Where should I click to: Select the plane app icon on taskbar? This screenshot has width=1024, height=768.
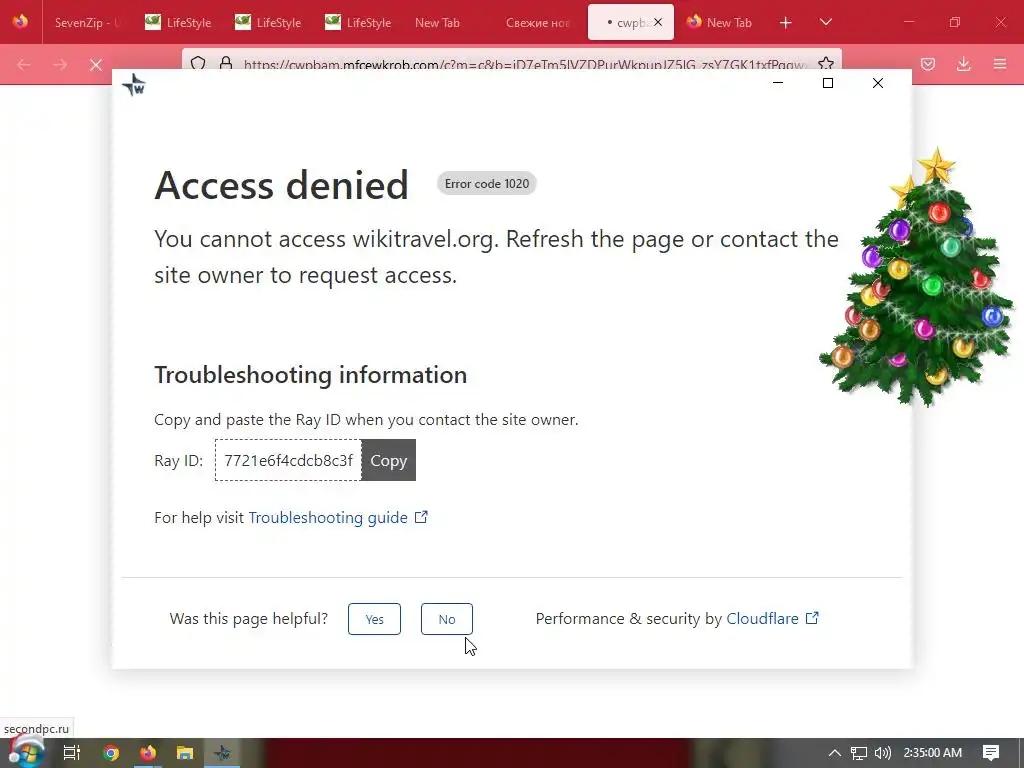coord(222,753)
